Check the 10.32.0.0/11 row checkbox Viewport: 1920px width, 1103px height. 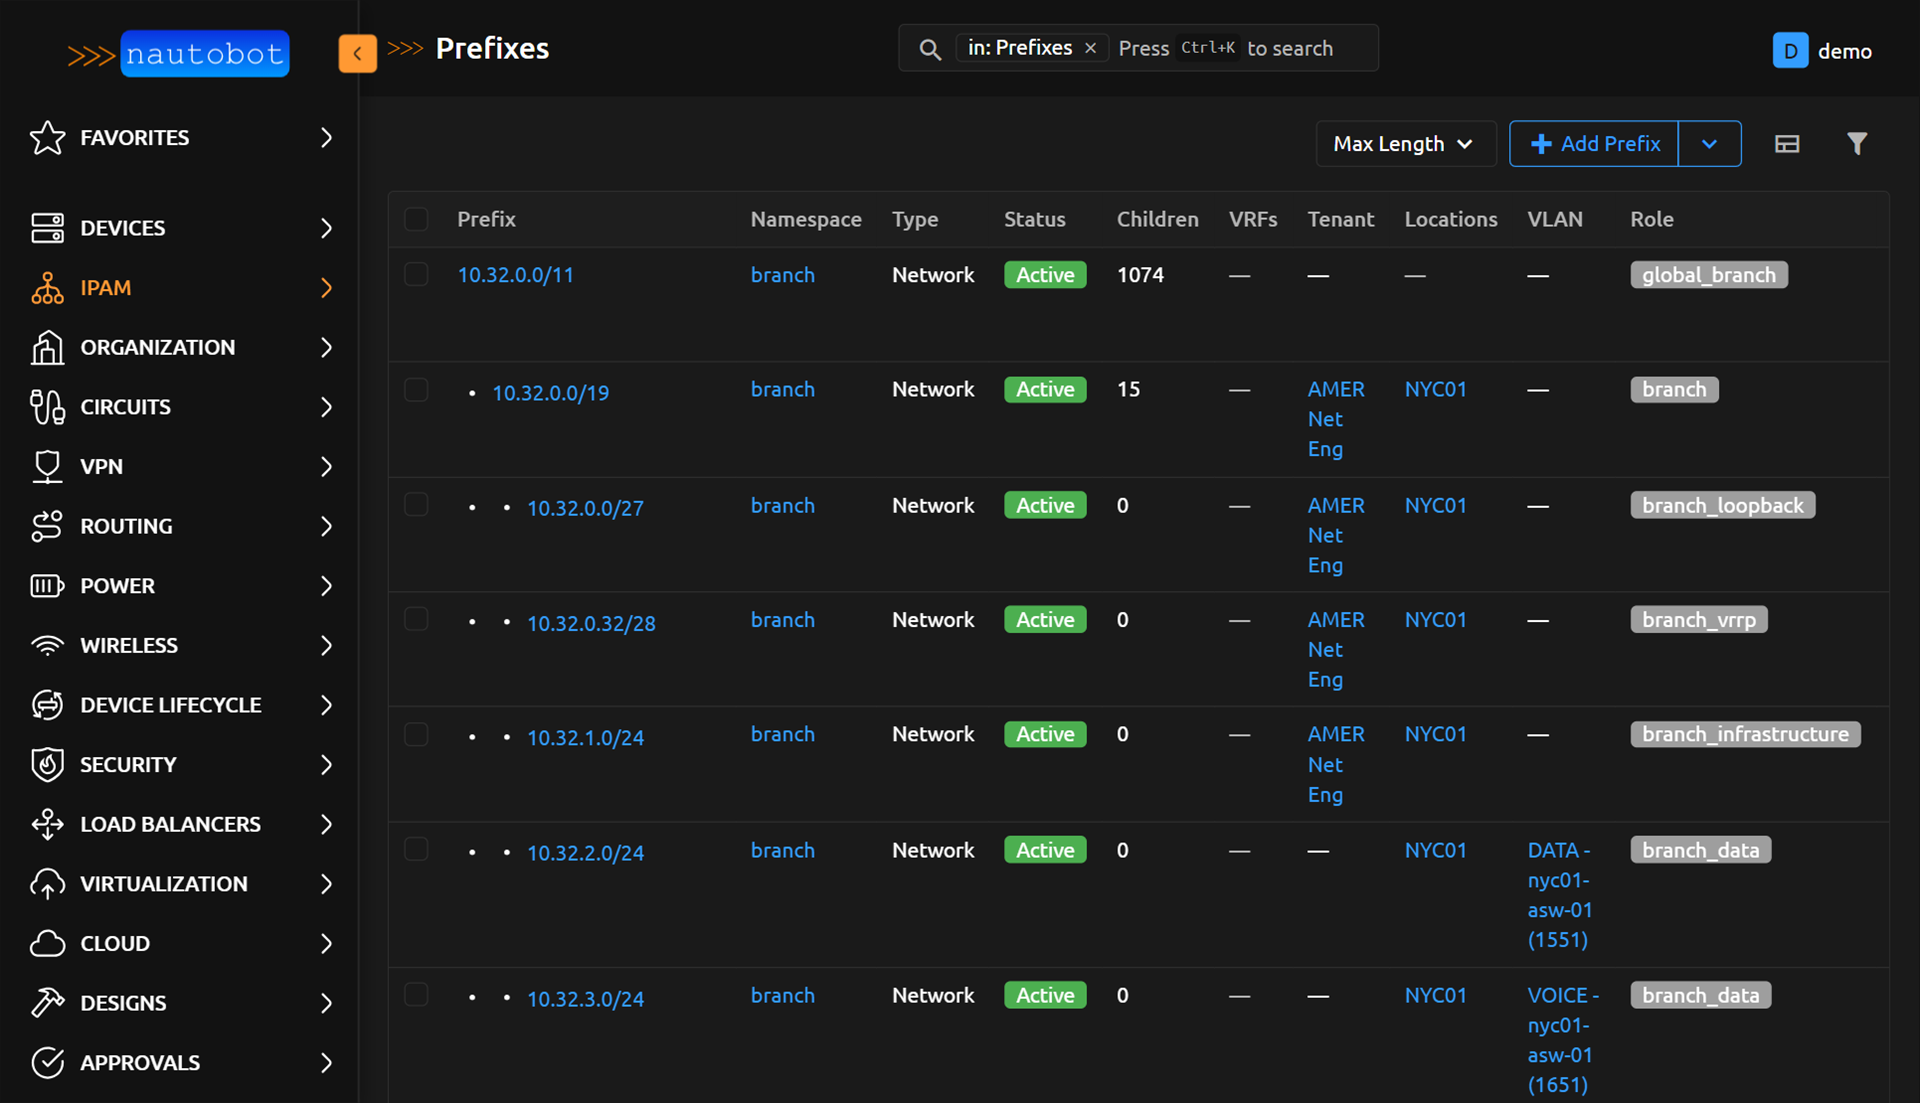point(416,275)
